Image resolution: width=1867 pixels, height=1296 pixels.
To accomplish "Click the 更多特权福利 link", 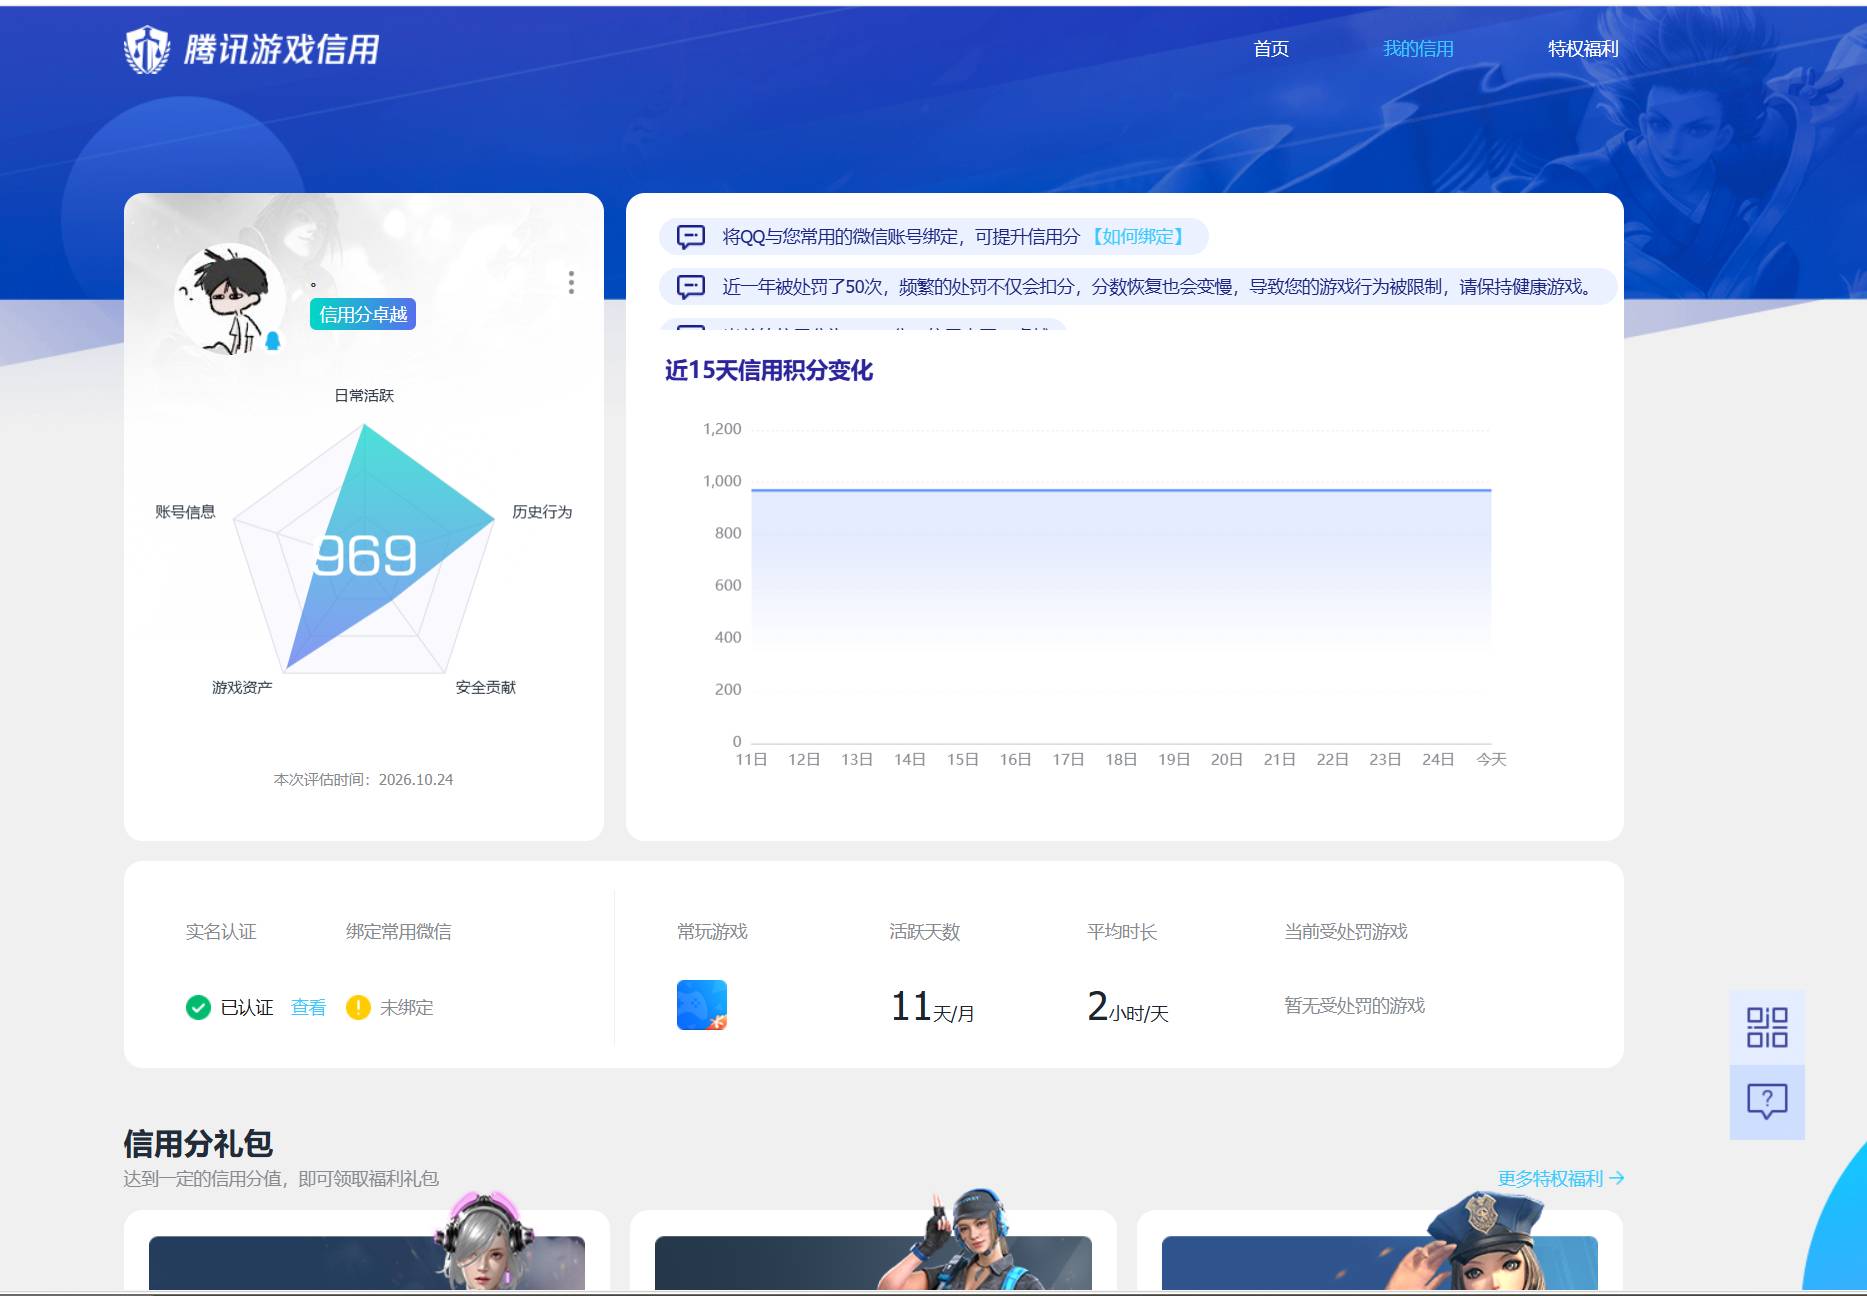I will (1561, 1179).
